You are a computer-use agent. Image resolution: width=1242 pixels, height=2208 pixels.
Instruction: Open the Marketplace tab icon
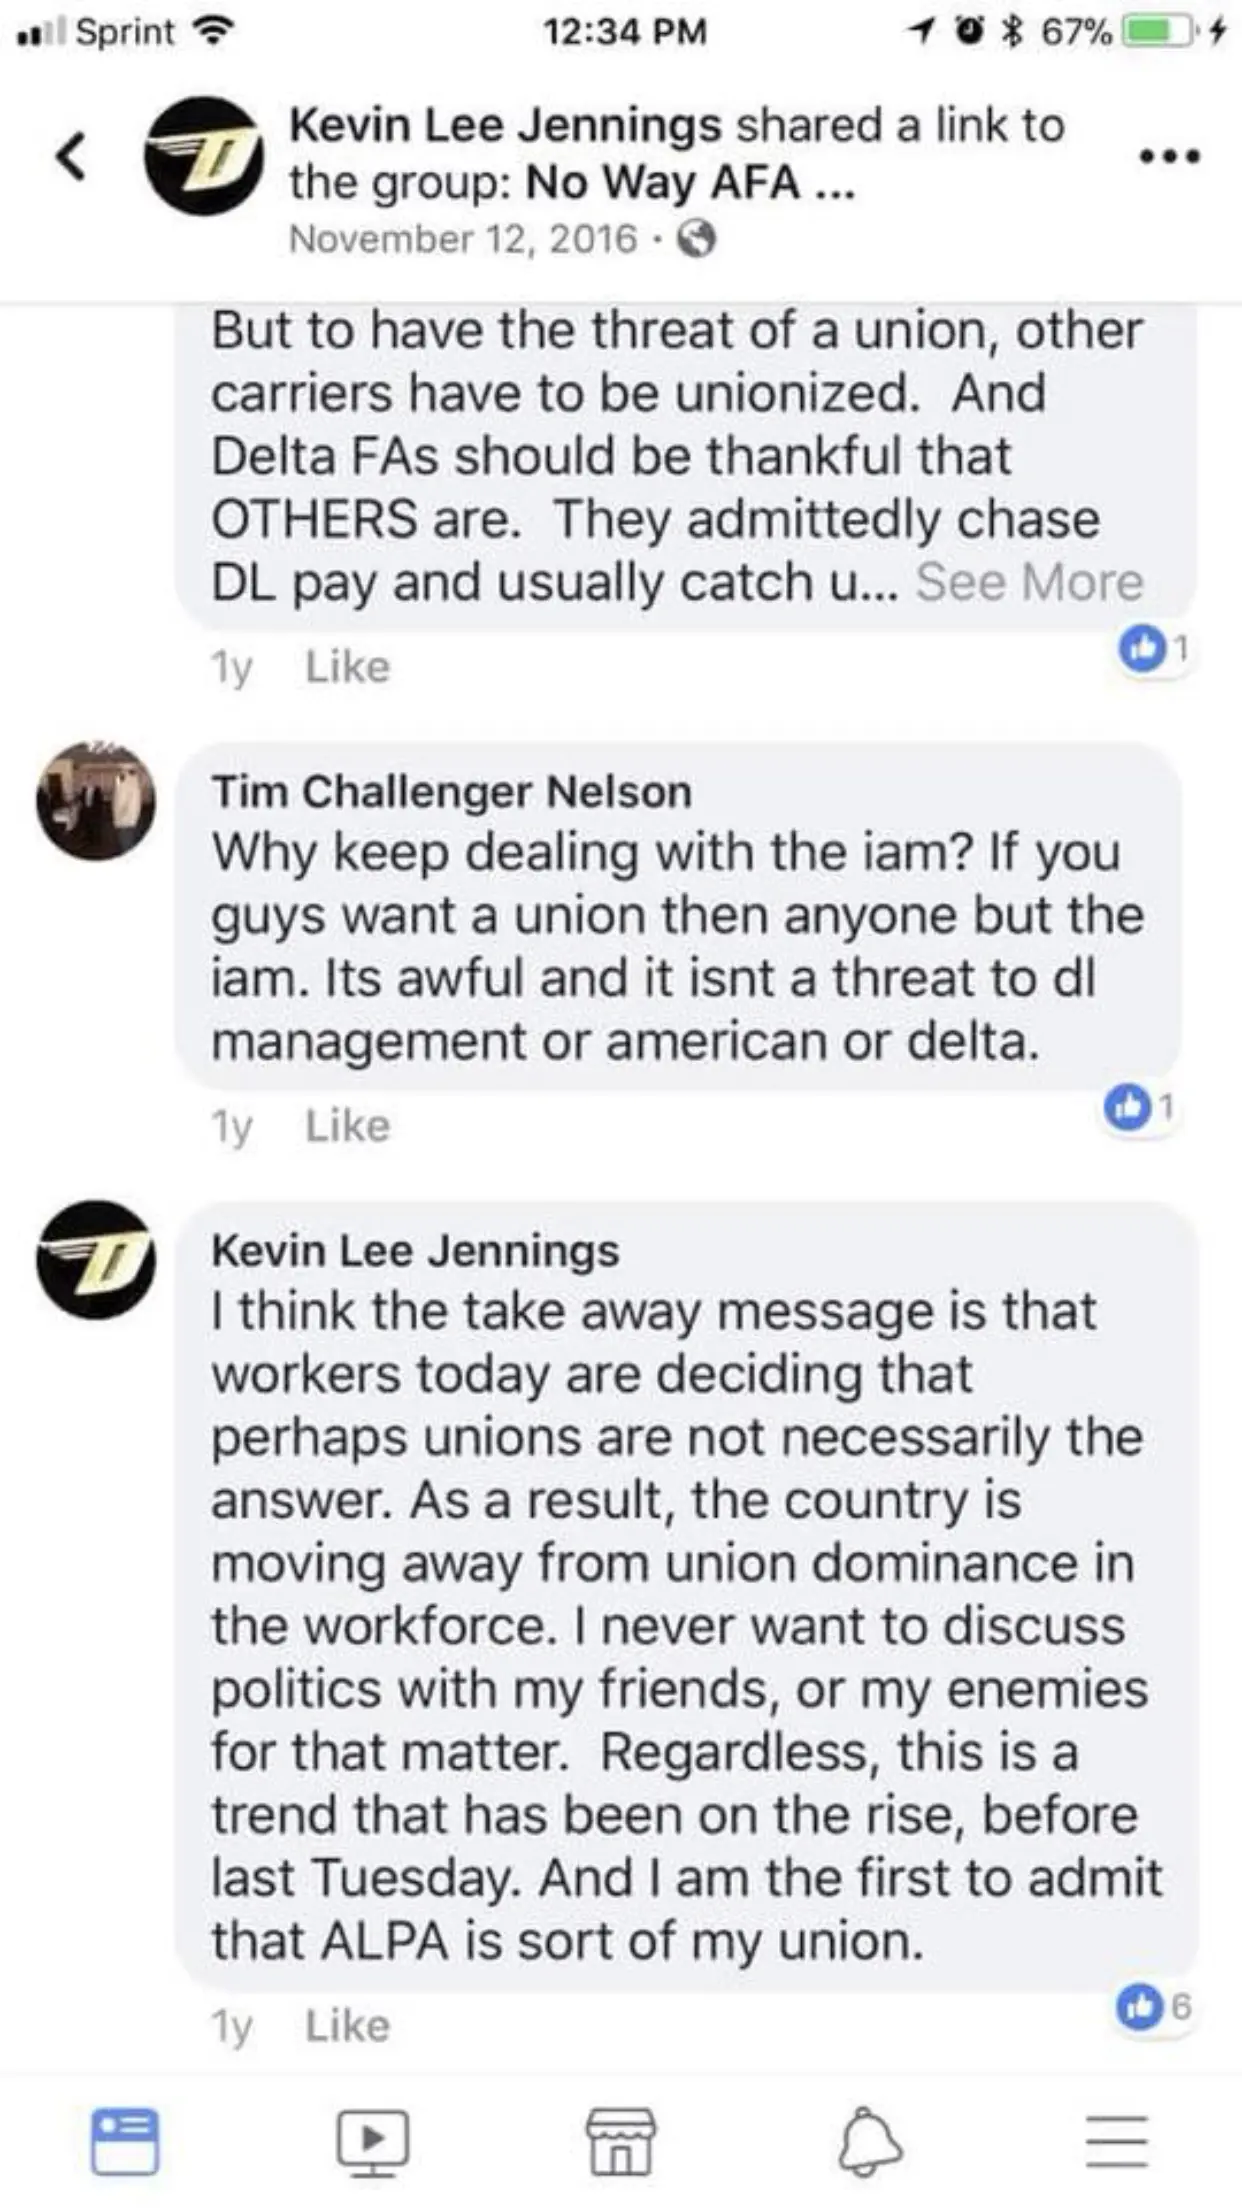point(620,2141)
